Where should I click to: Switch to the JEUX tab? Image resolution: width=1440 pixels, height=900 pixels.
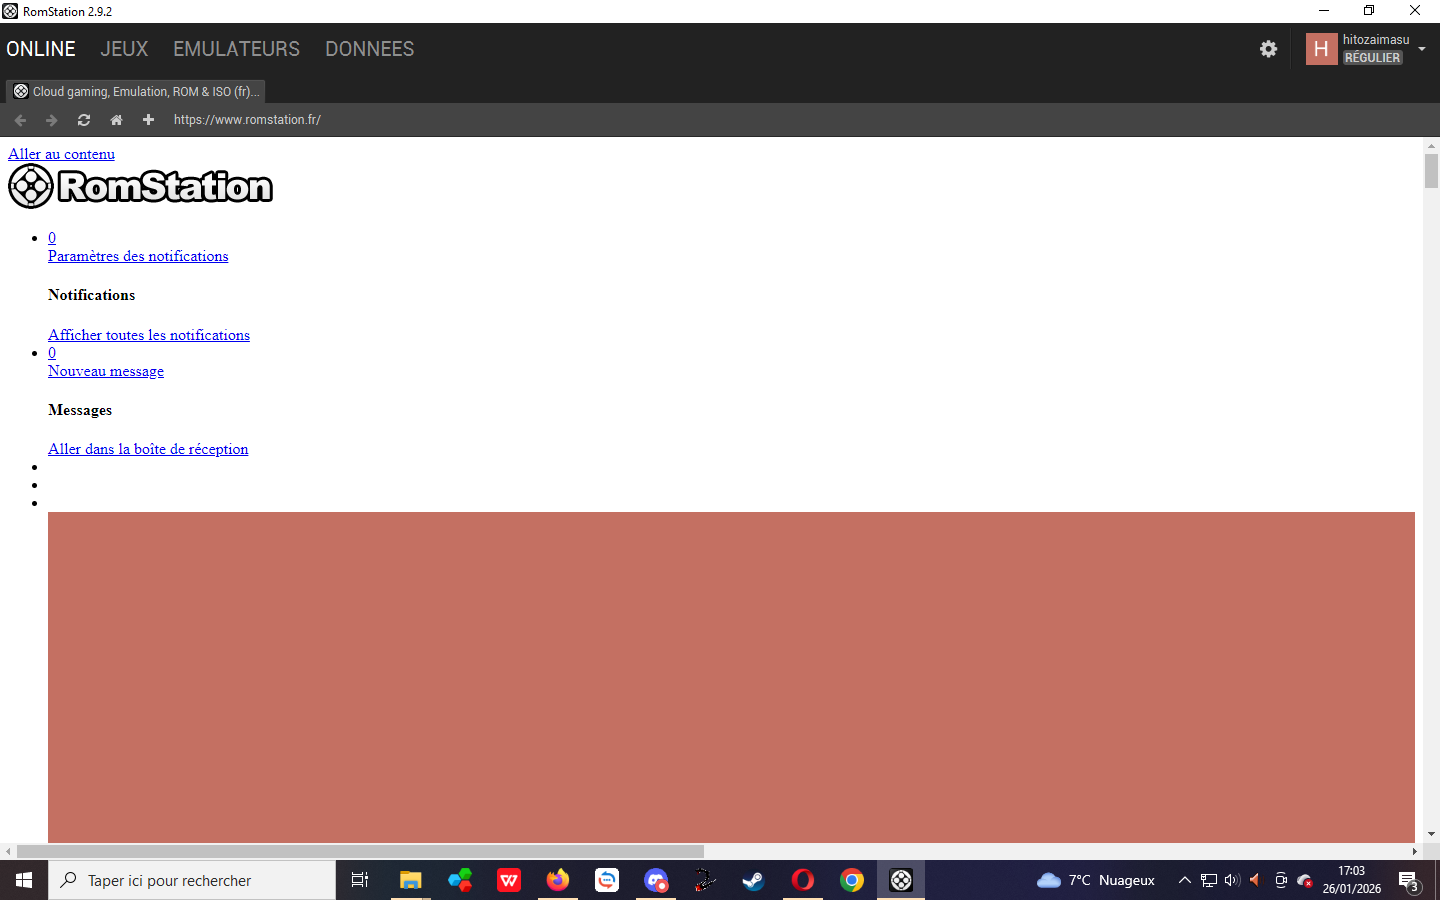point(124,49)
